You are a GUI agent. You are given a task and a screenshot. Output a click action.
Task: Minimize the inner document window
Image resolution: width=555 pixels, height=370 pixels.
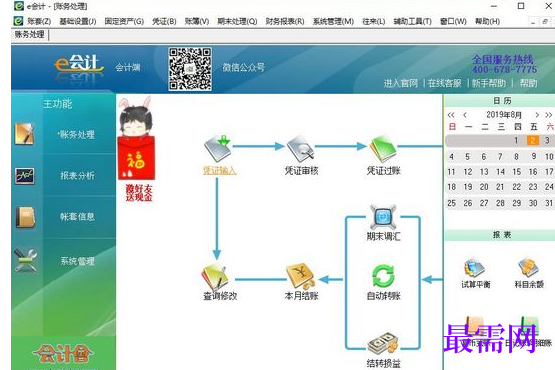[533, 22]
